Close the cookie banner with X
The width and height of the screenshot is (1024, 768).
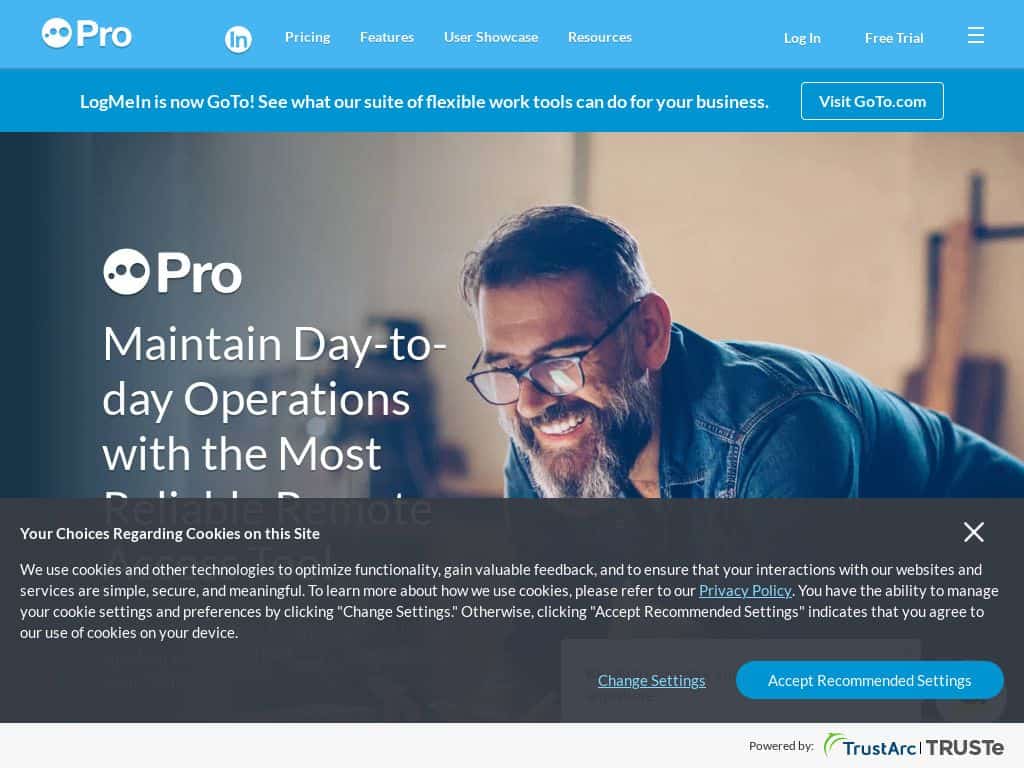(x=974, y=532)
